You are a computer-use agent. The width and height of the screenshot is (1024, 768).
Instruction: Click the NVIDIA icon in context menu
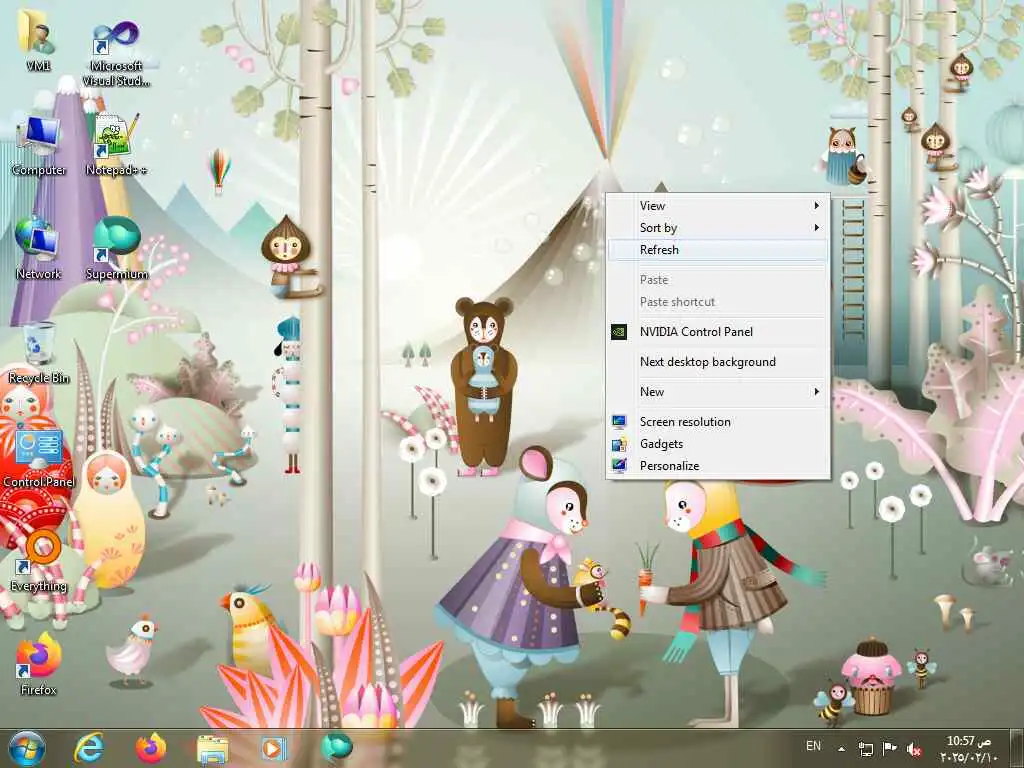[x=618, y=332]
